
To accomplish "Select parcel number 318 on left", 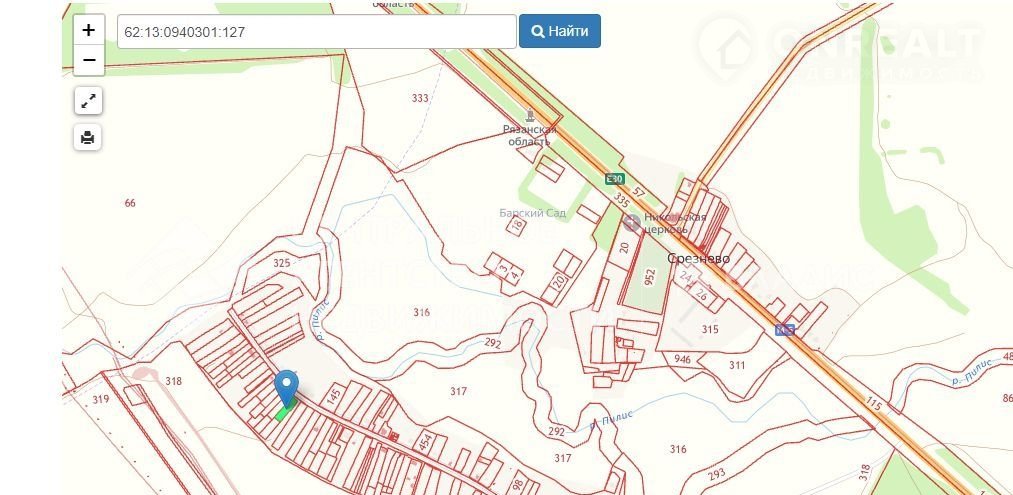I will point(173,381).
